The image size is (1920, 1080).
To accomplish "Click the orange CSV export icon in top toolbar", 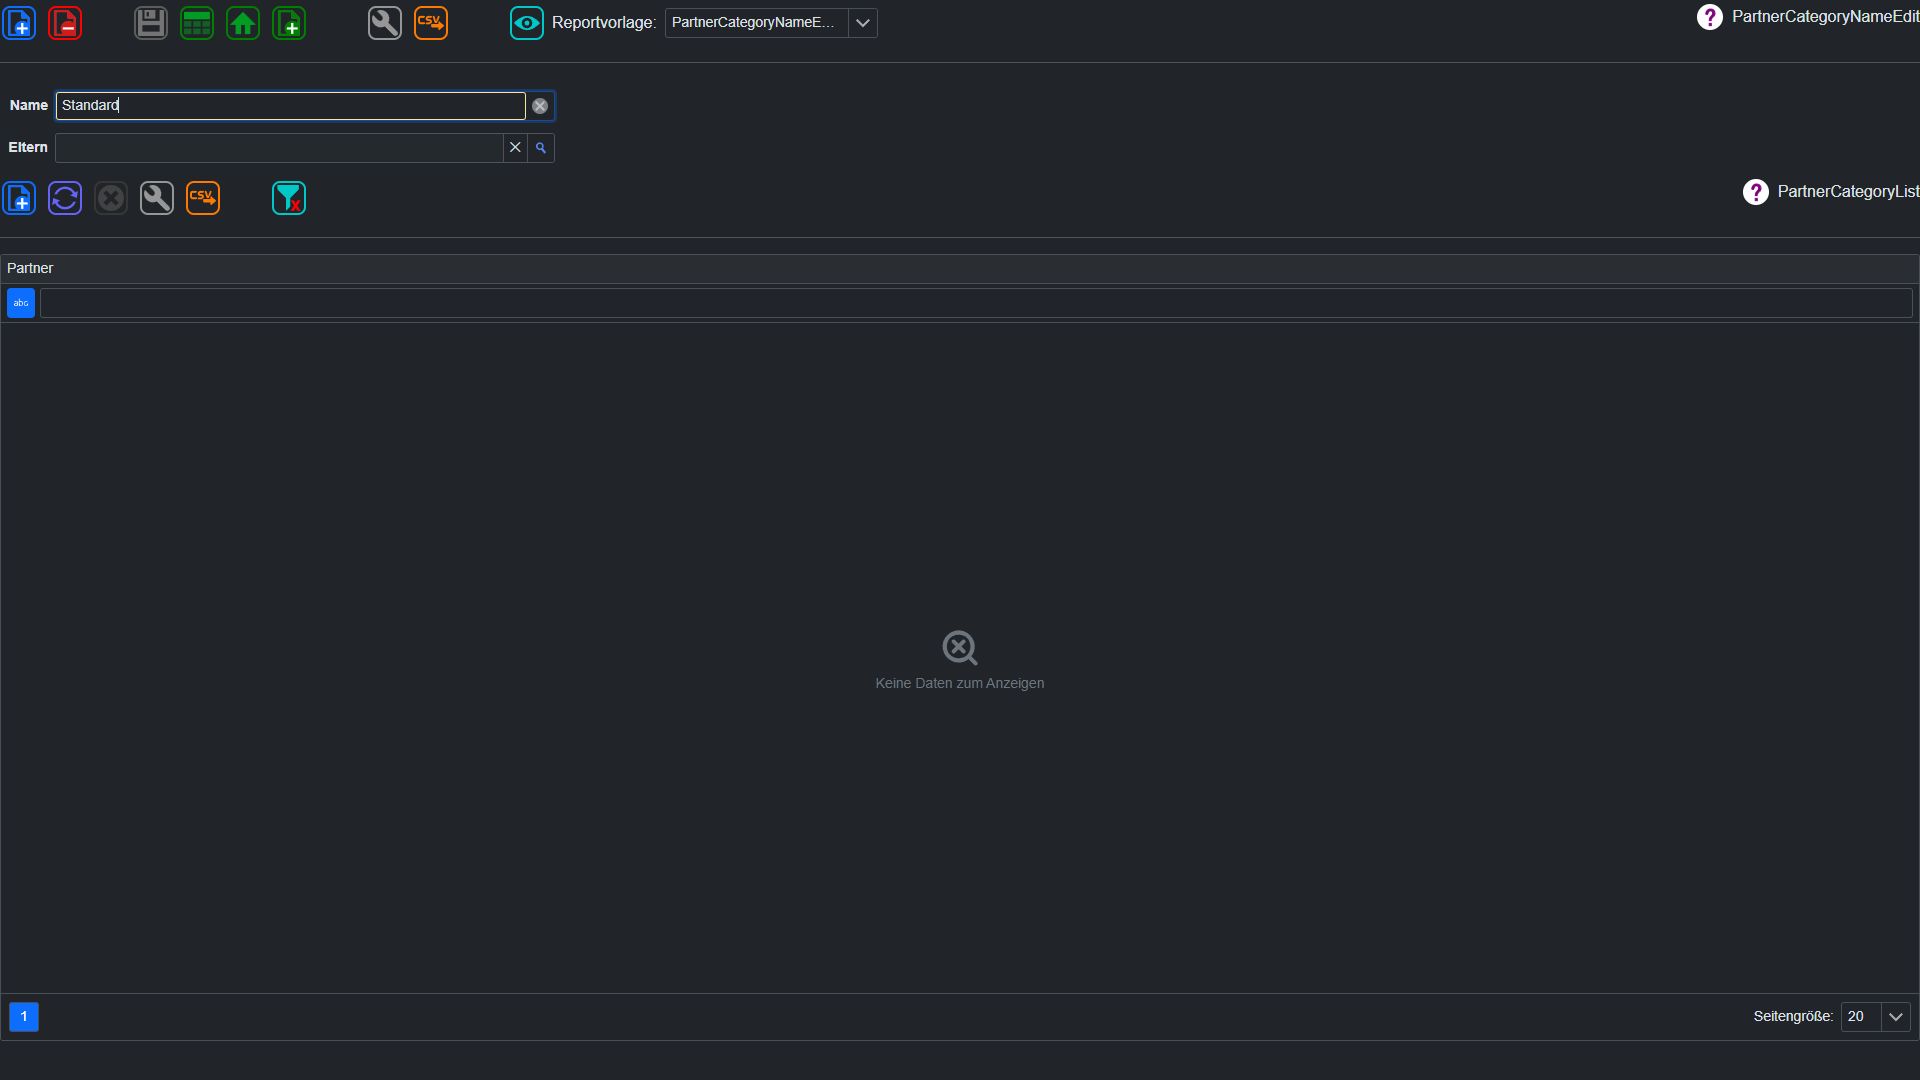I will [431, 23].
